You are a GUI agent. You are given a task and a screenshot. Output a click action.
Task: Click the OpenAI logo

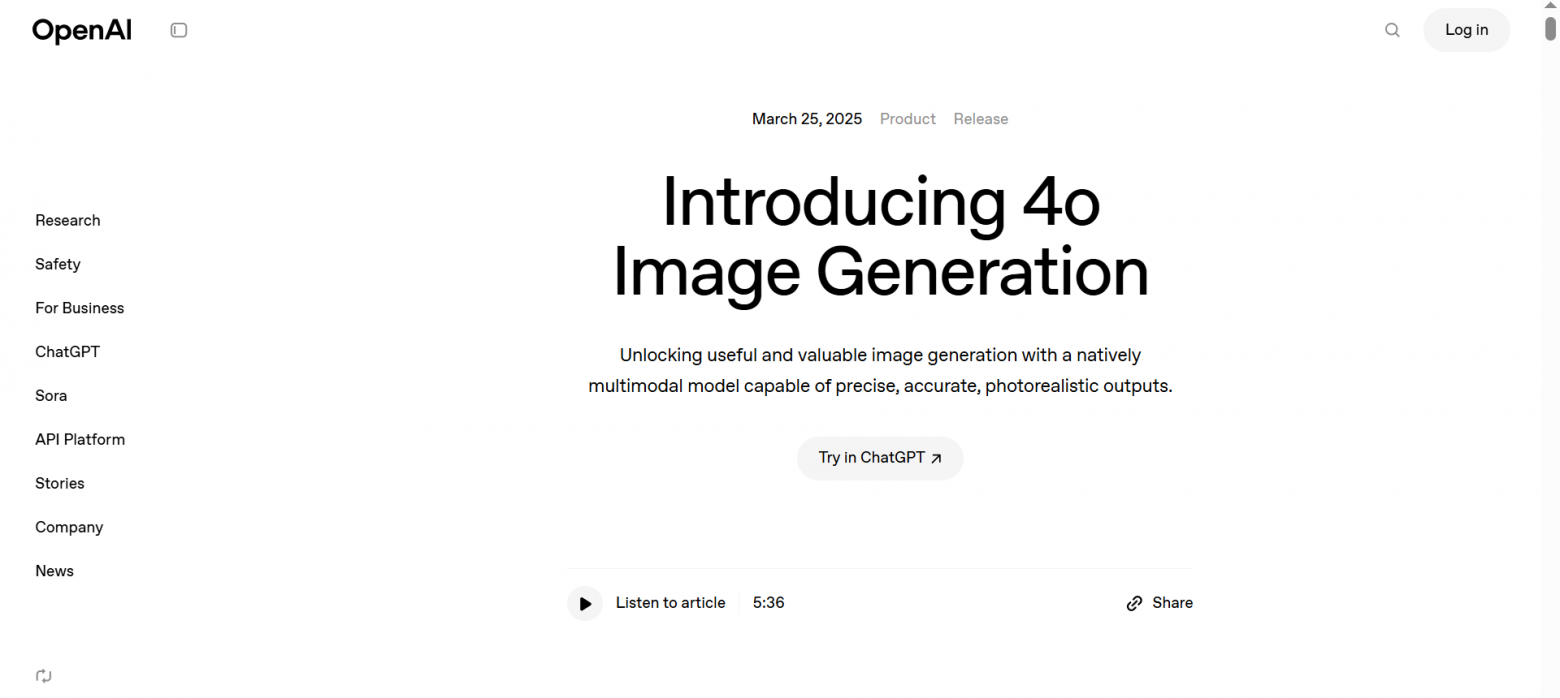pyautogui.click(x=82, y=30)
